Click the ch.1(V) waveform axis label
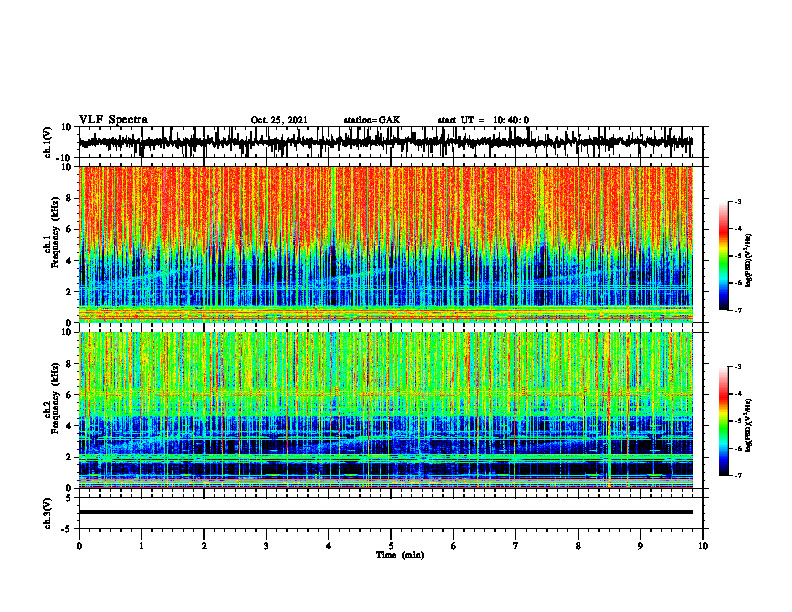 [48, 142]
